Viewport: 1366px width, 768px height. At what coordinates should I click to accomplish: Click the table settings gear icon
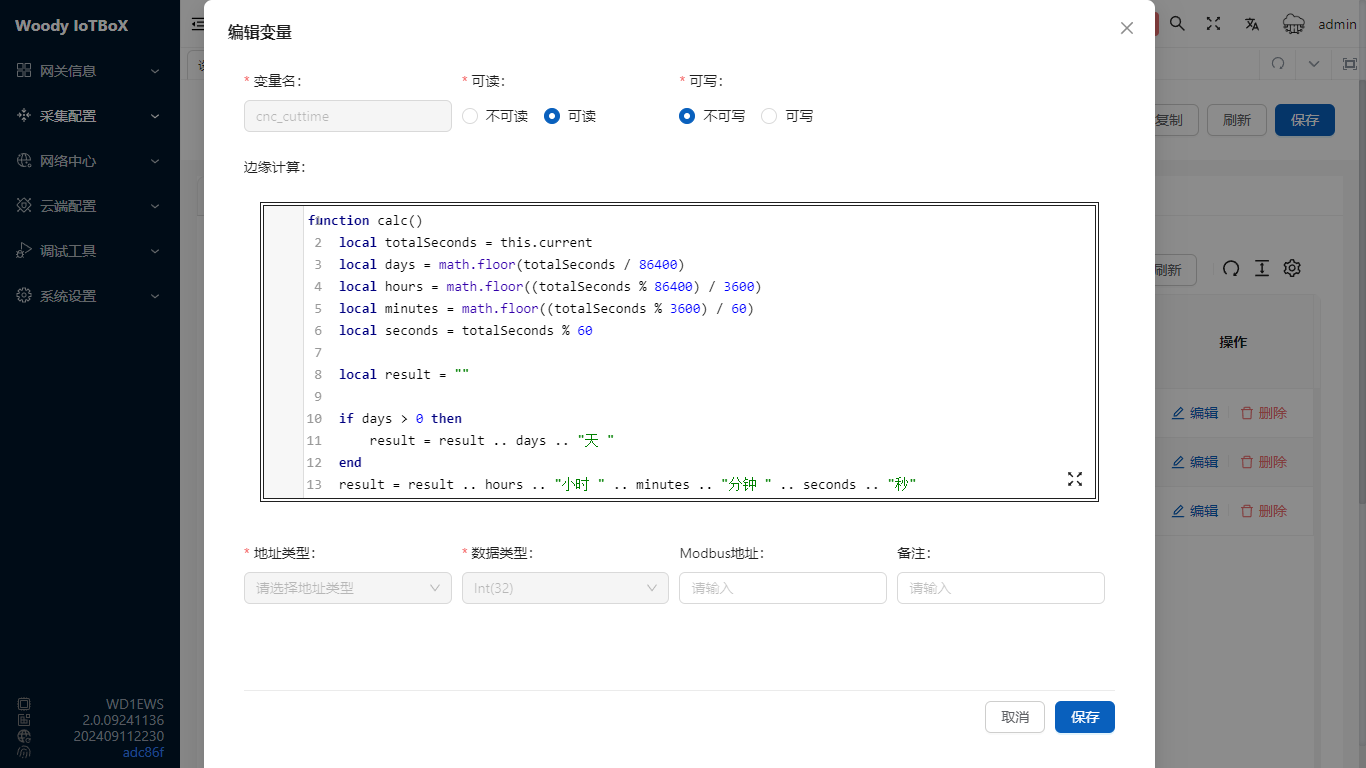click(1292, 268)
